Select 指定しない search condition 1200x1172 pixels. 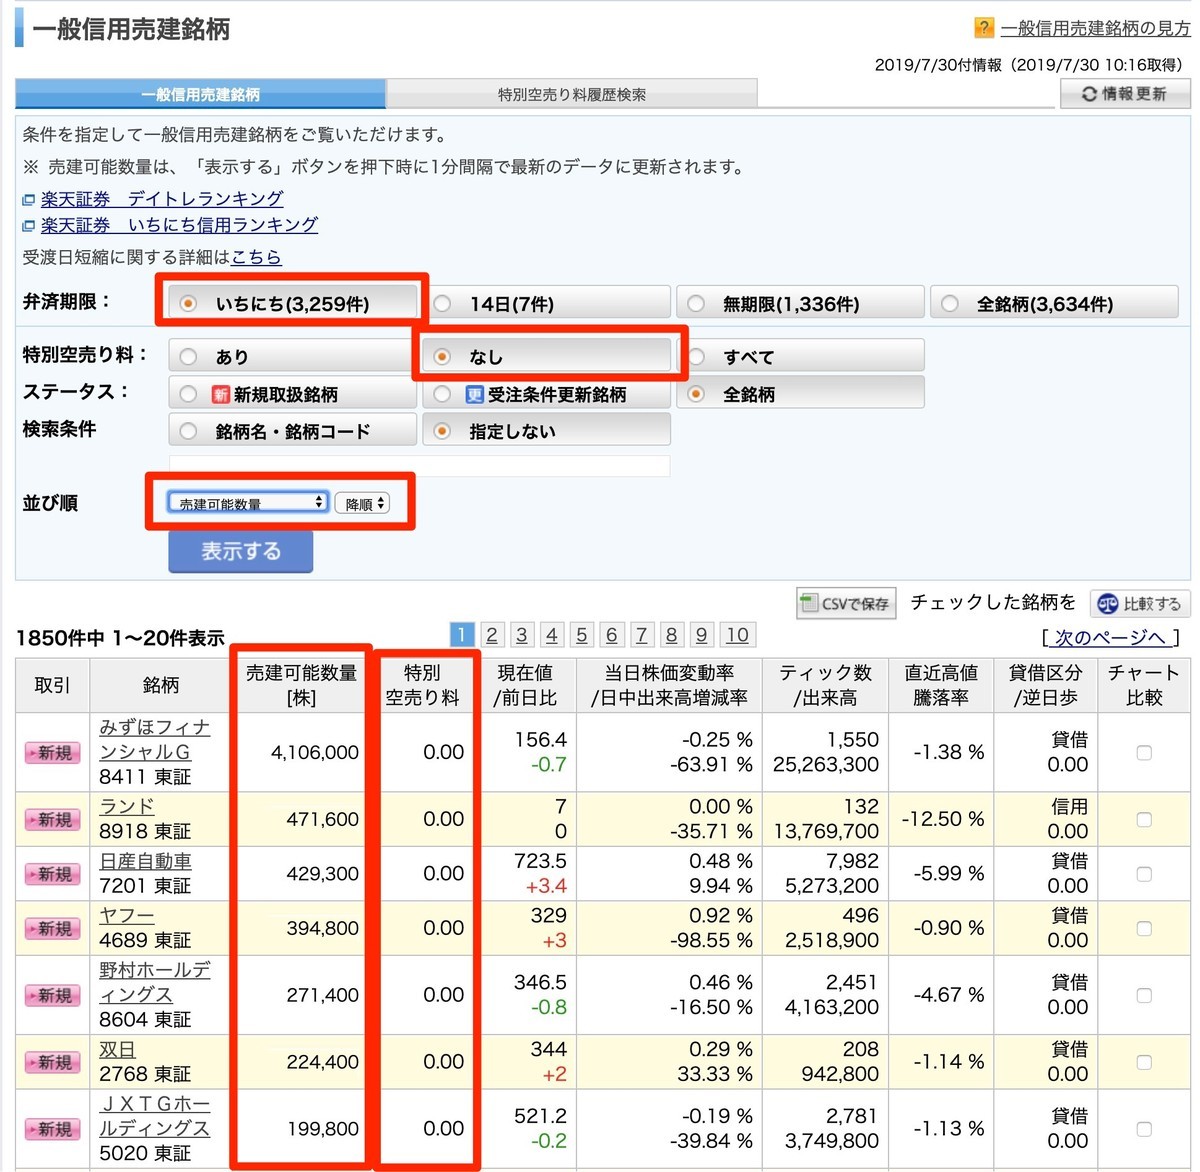click(546, 431)
